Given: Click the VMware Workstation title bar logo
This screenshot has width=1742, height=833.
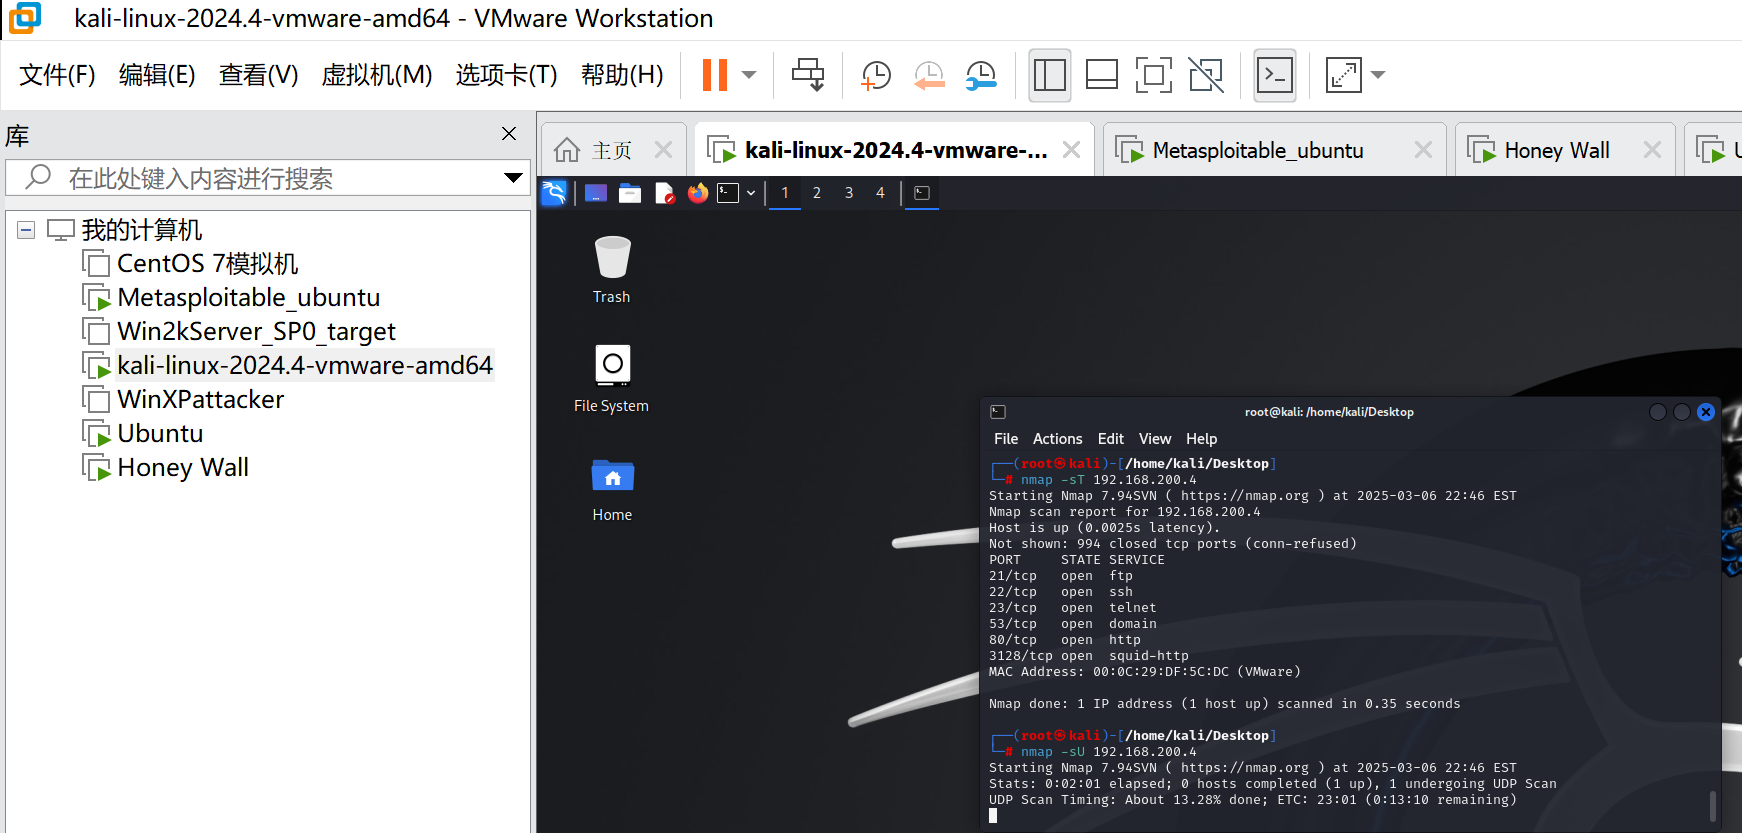Looking at the screenshot, I should click(25, 18).
